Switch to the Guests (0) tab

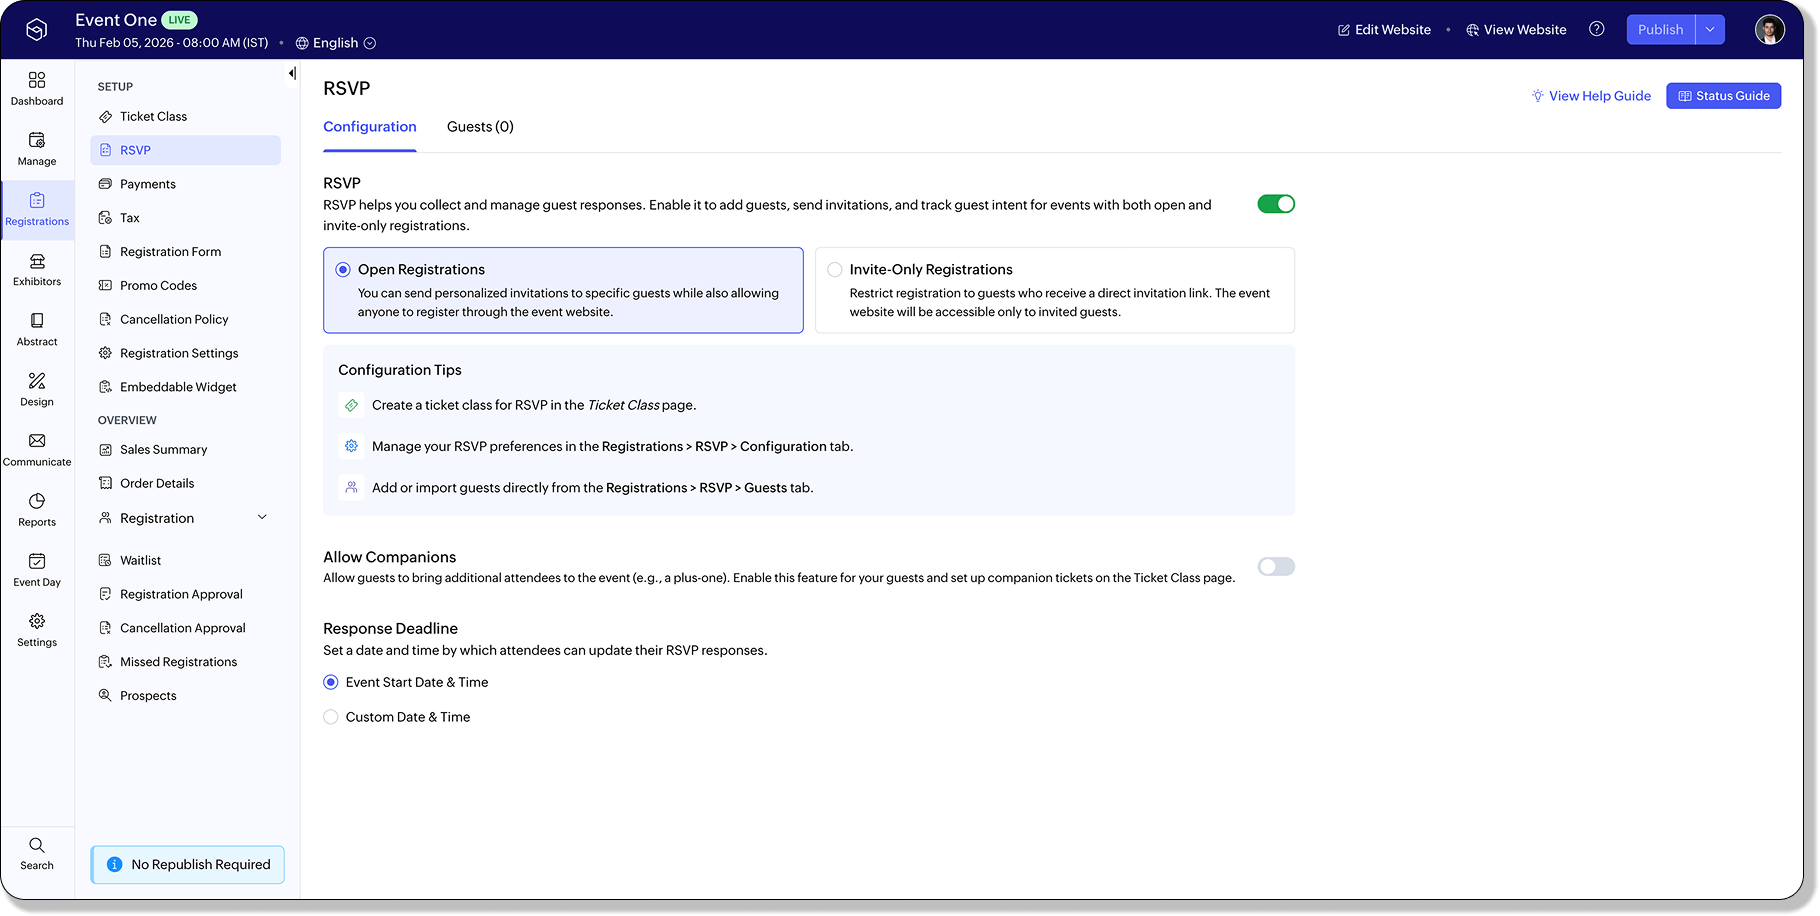click(x=480, y=127)
